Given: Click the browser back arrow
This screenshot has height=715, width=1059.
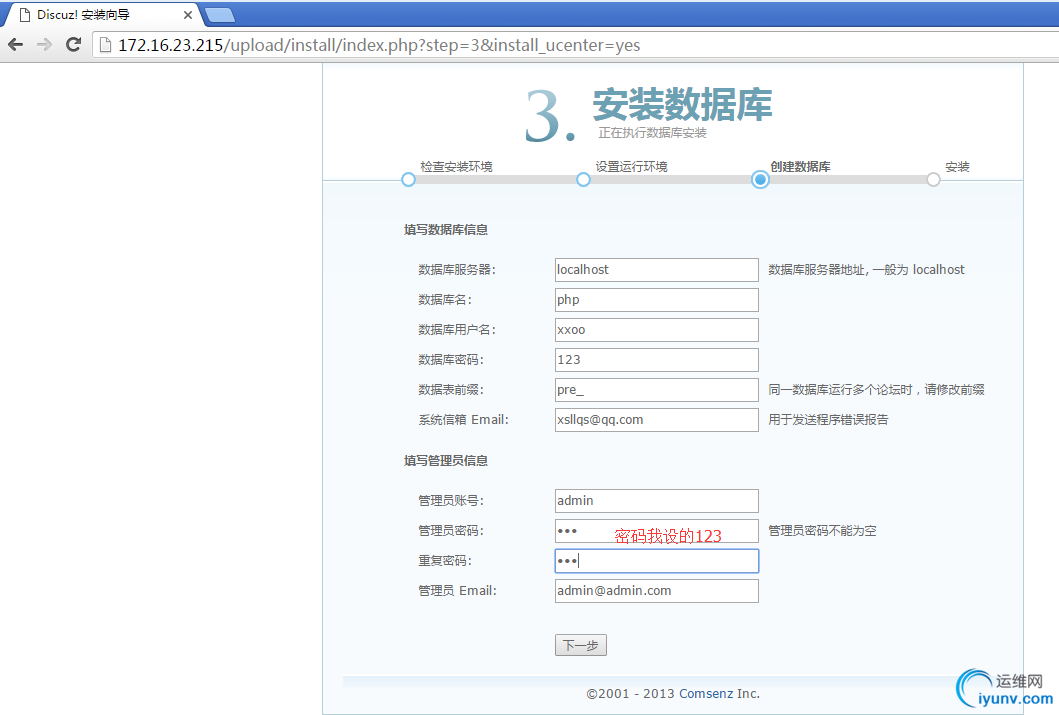Looking at the screenshot, I should point(16,45).
